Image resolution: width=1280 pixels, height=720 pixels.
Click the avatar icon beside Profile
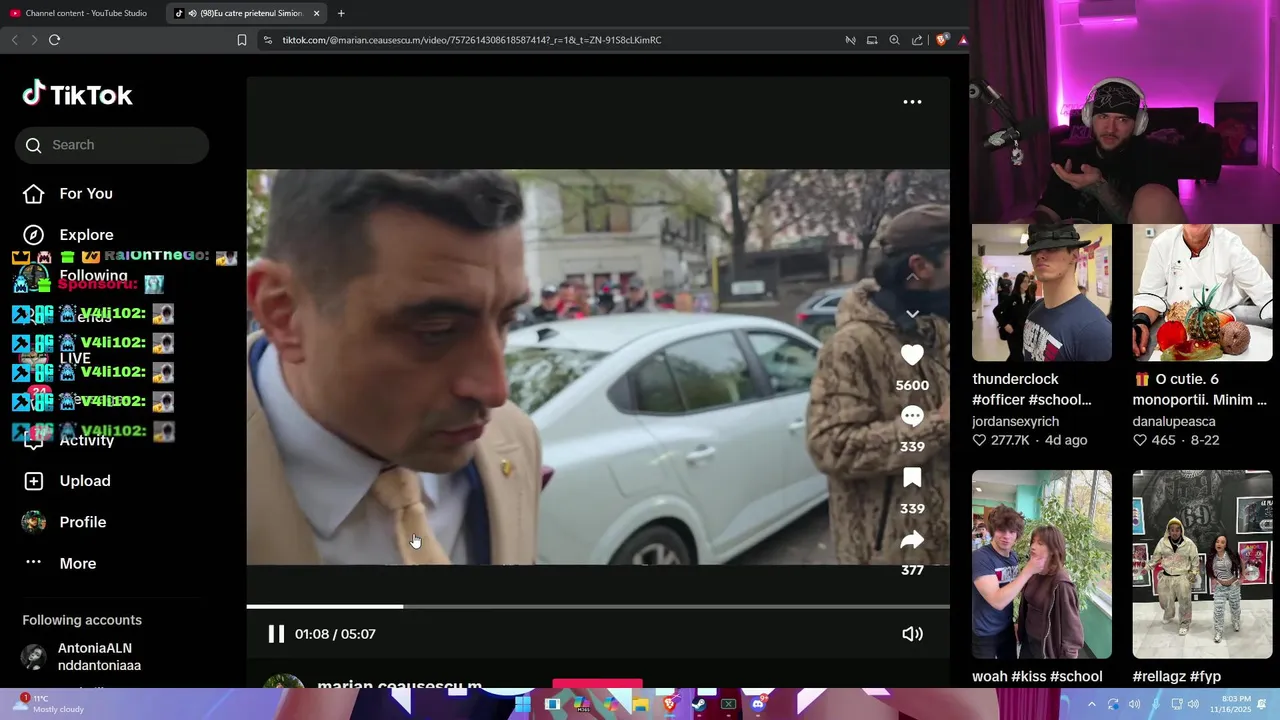point(34,522)
